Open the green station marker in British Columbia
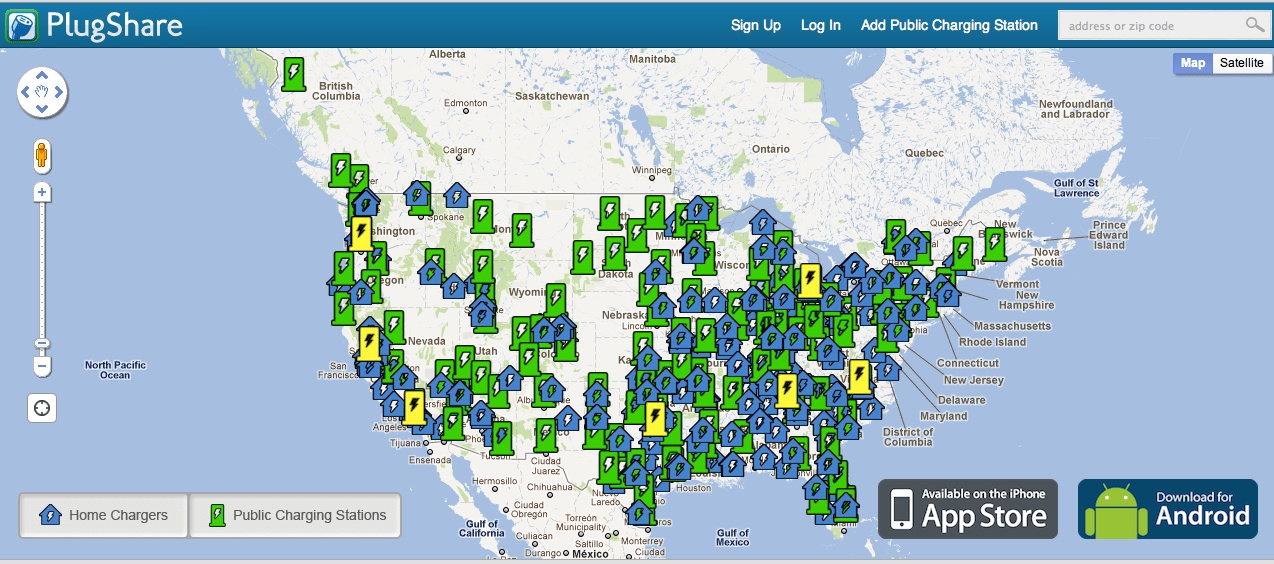The width and height of the screenshot is (1274, 564). 293,74
